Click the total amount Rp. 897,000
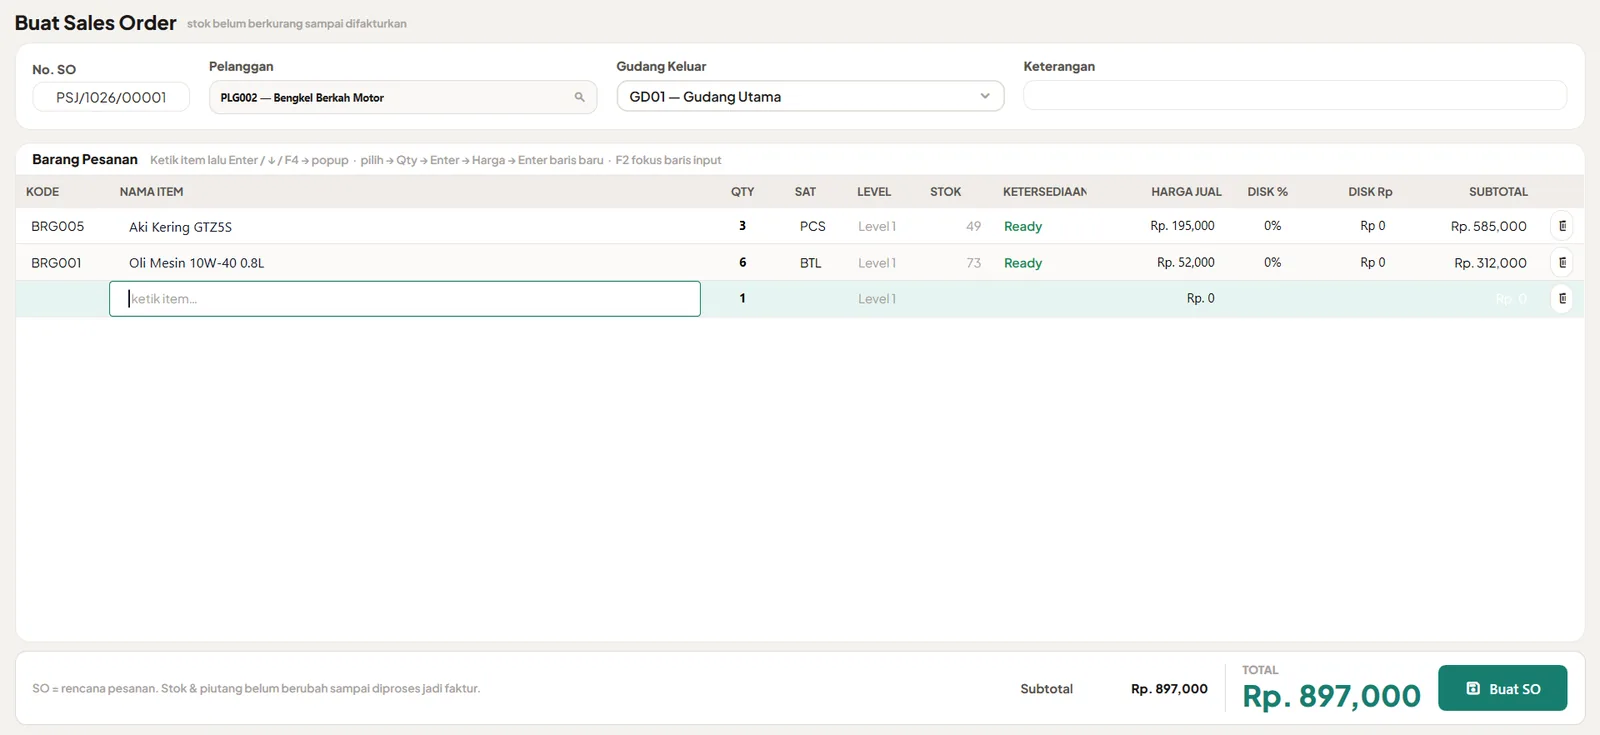The image size is (1600, 735). click(x=1331, y=696)
